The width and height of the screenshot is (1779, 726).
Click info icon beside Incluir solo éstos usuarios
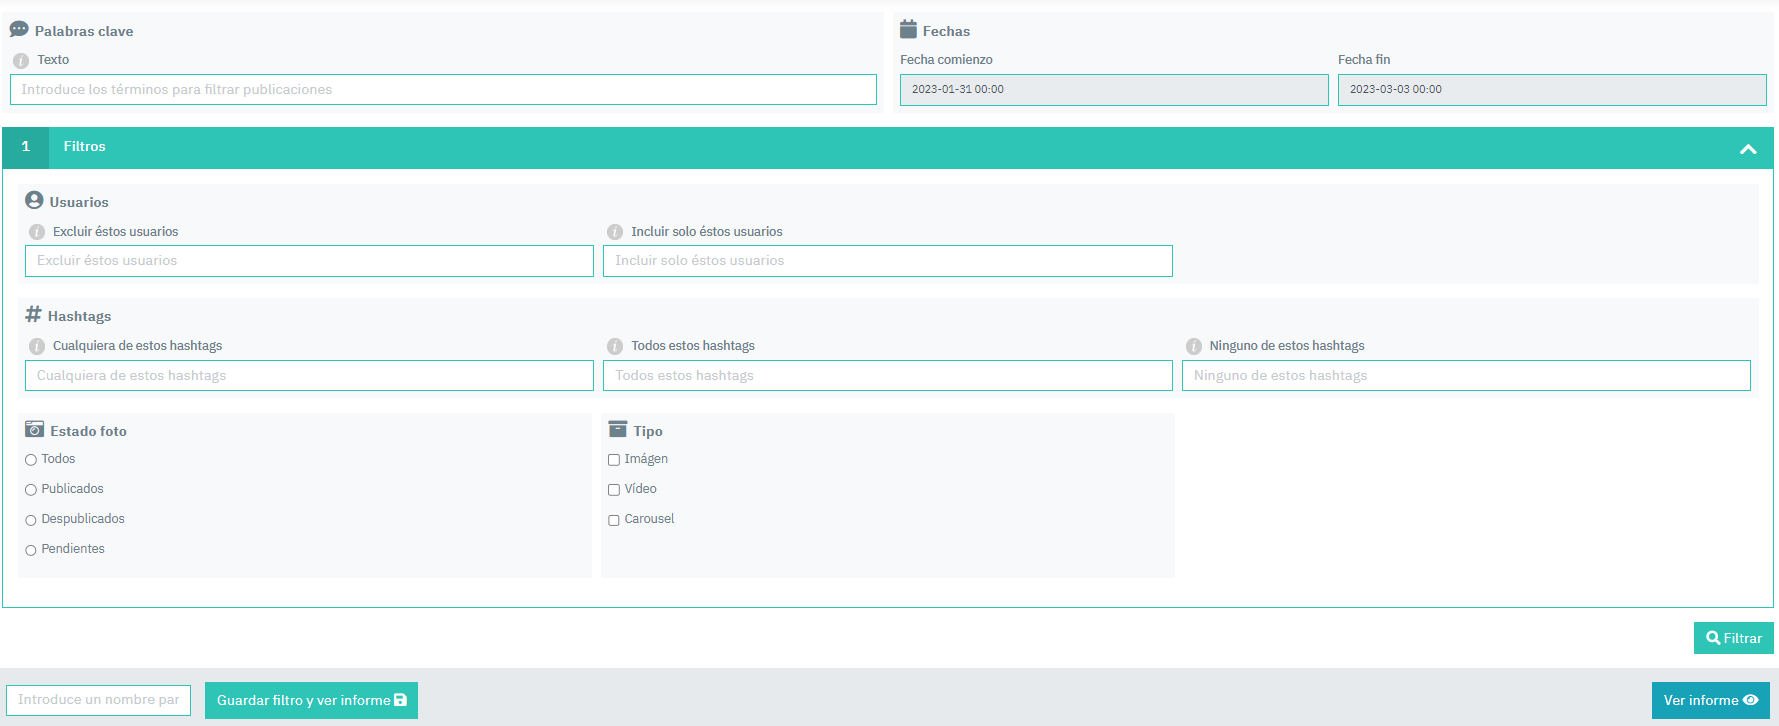coord(615,232)
